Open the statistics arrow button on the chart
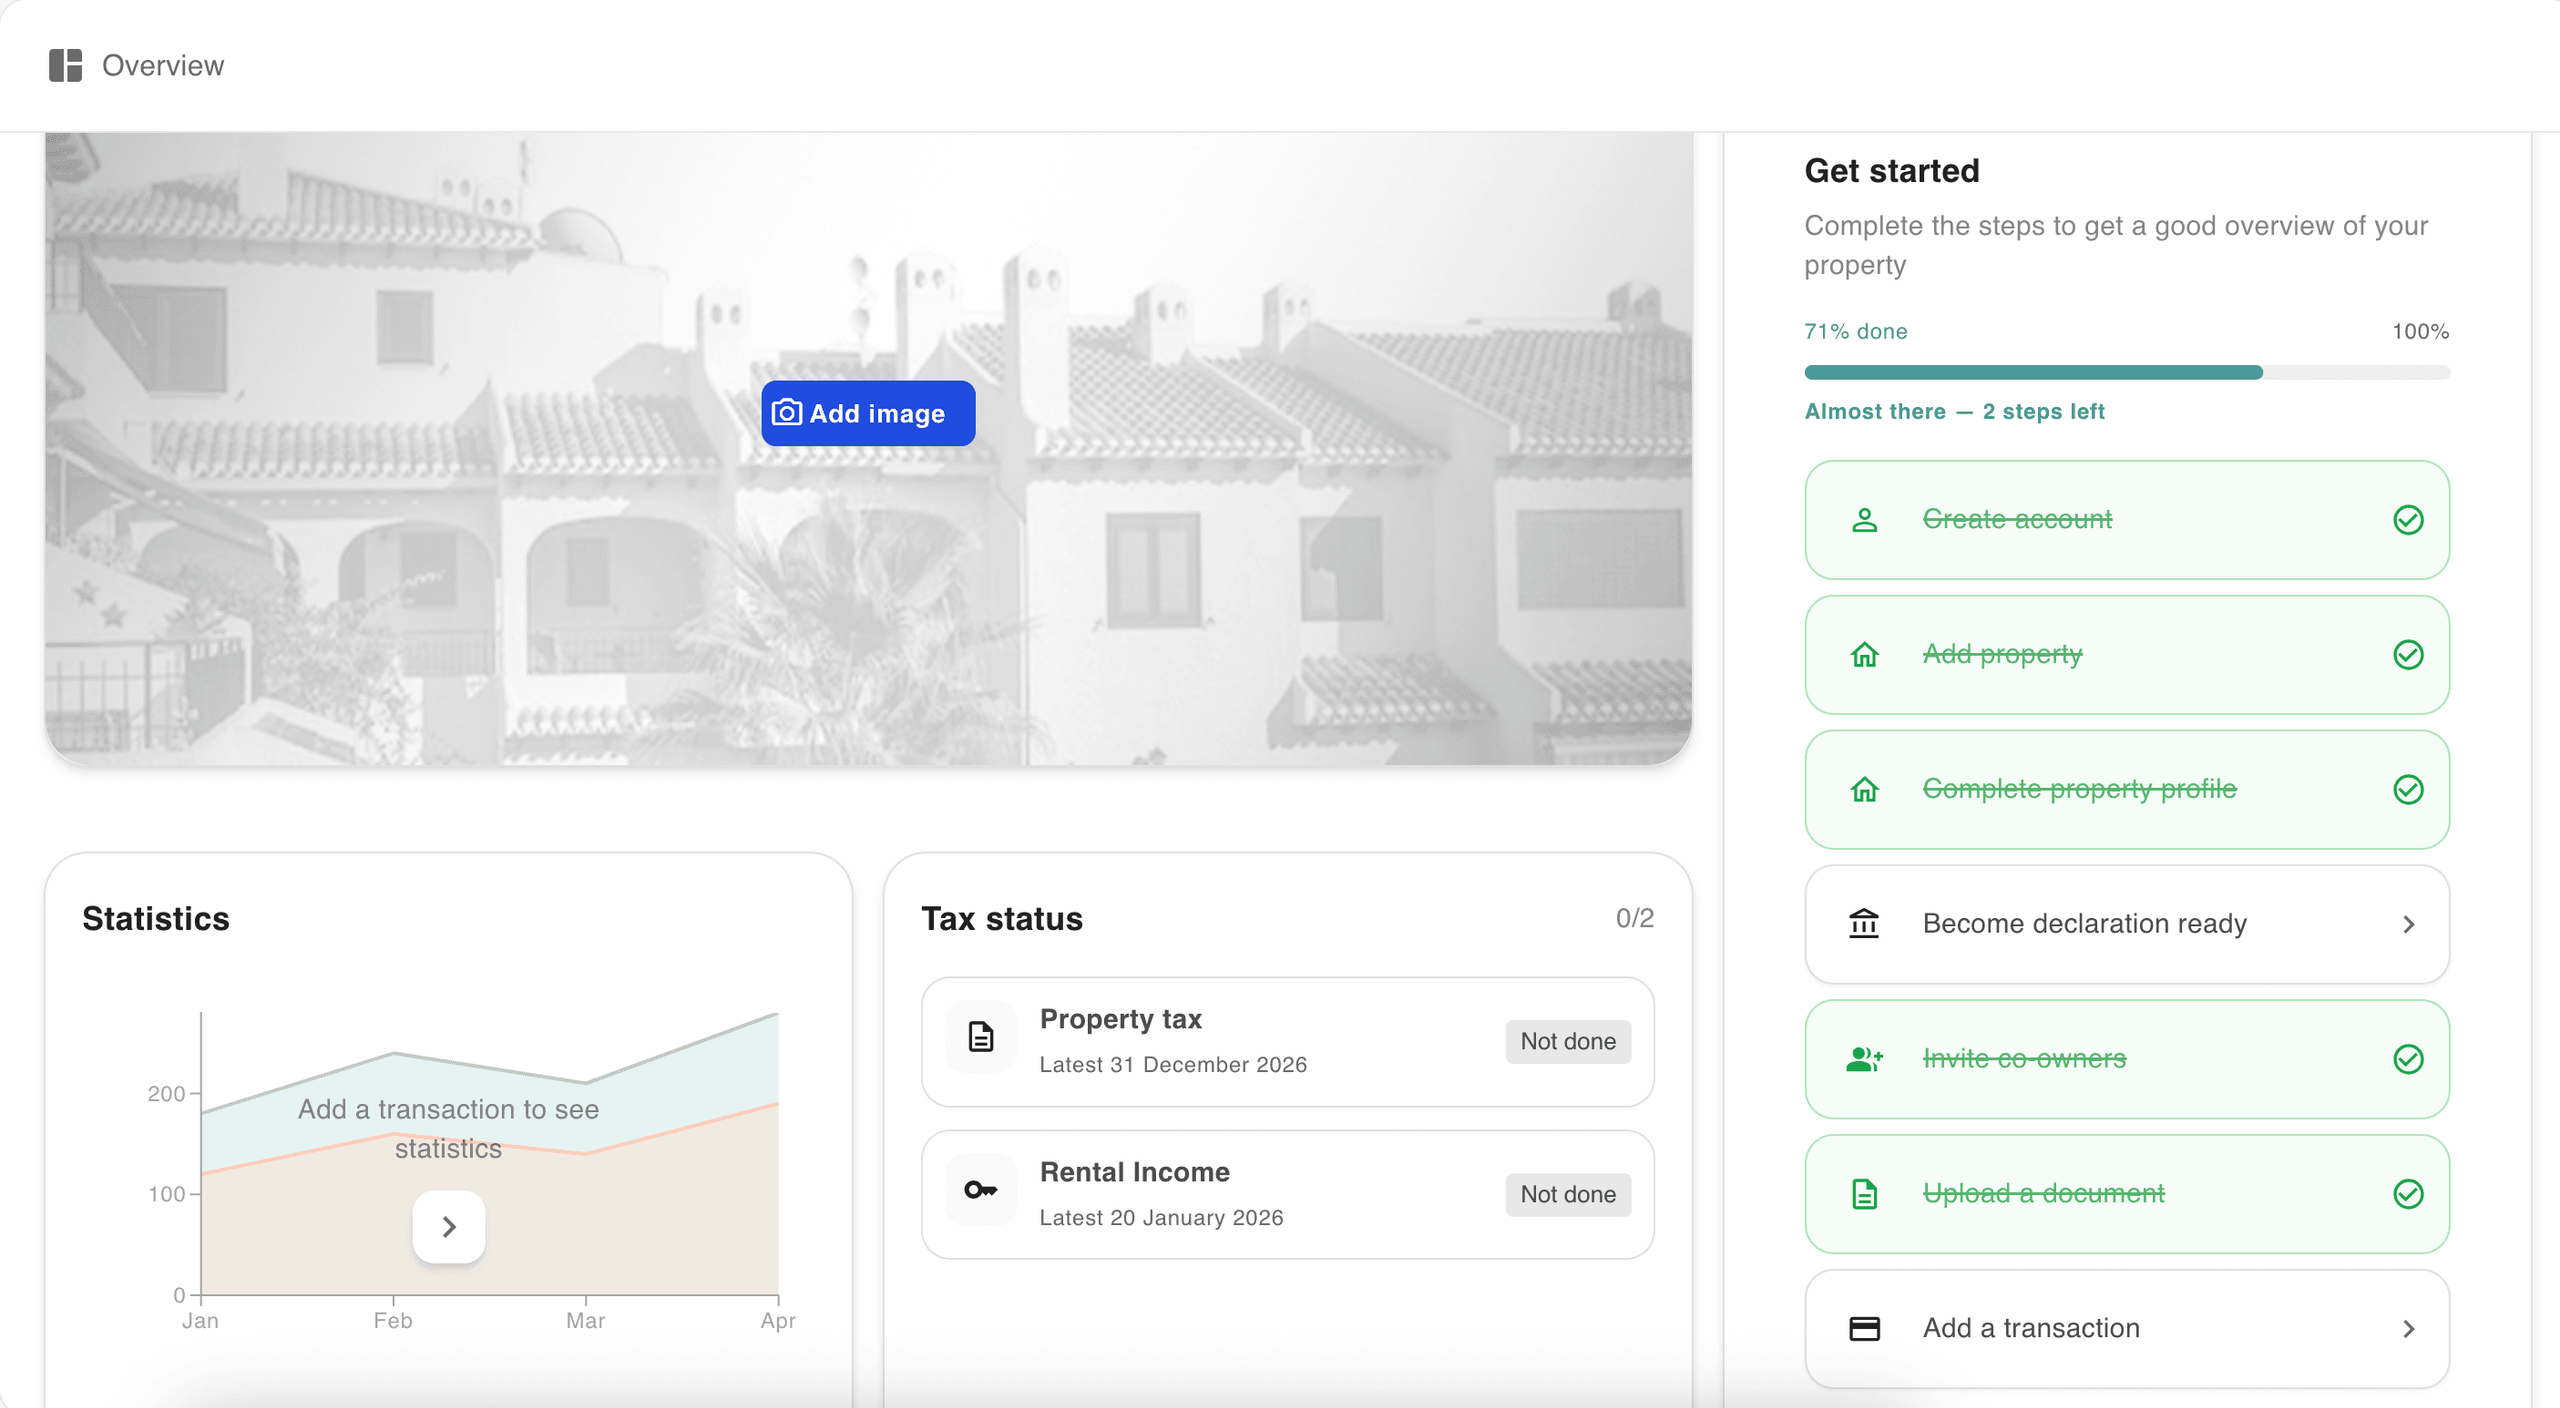 click(x=449, y=1226)
